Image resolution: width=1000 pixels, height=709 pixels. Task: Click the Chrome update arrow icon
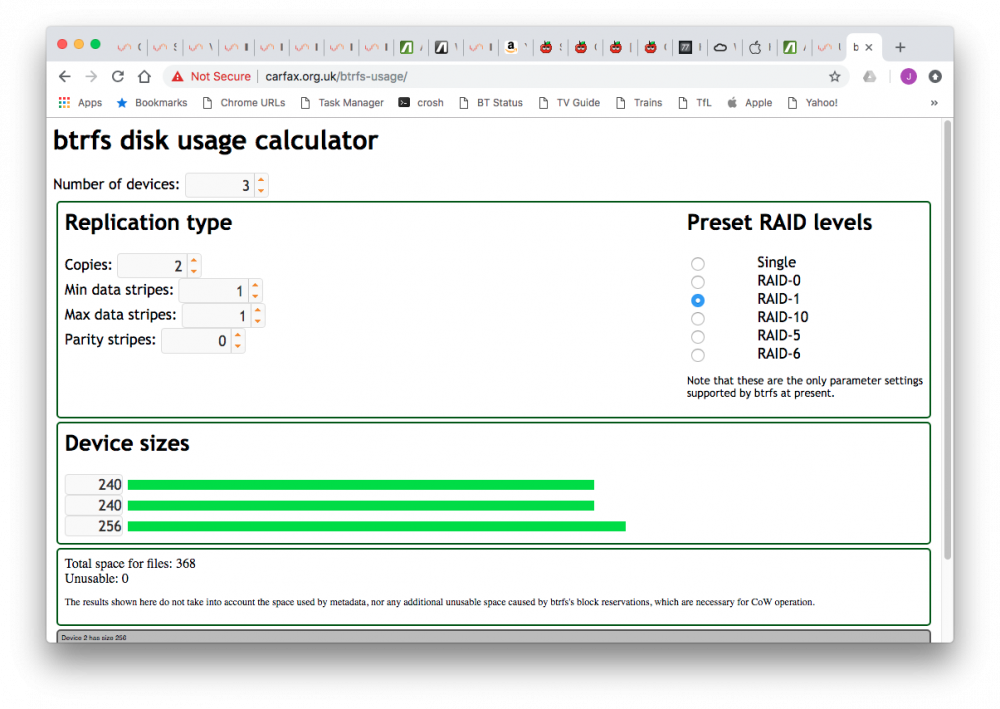tap(935, 77)
